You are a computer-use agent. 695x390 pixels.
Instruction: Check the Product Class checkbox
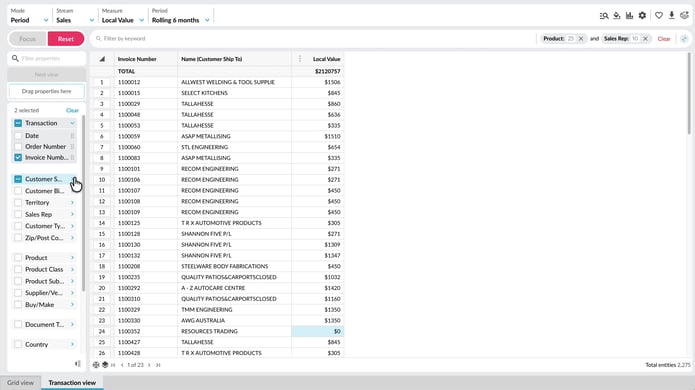(18, 269)
